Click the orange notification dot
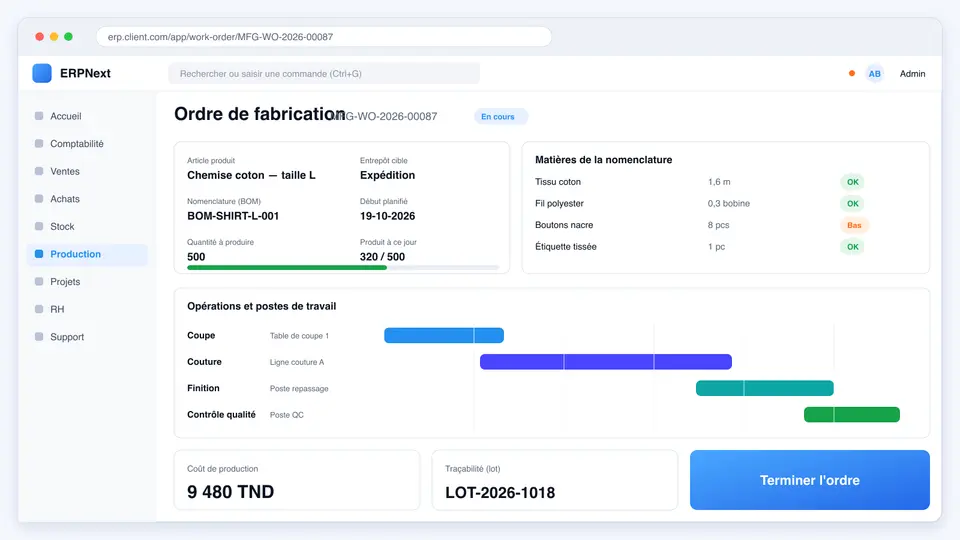This screenshot has height=540, width=960. point(852,73)
